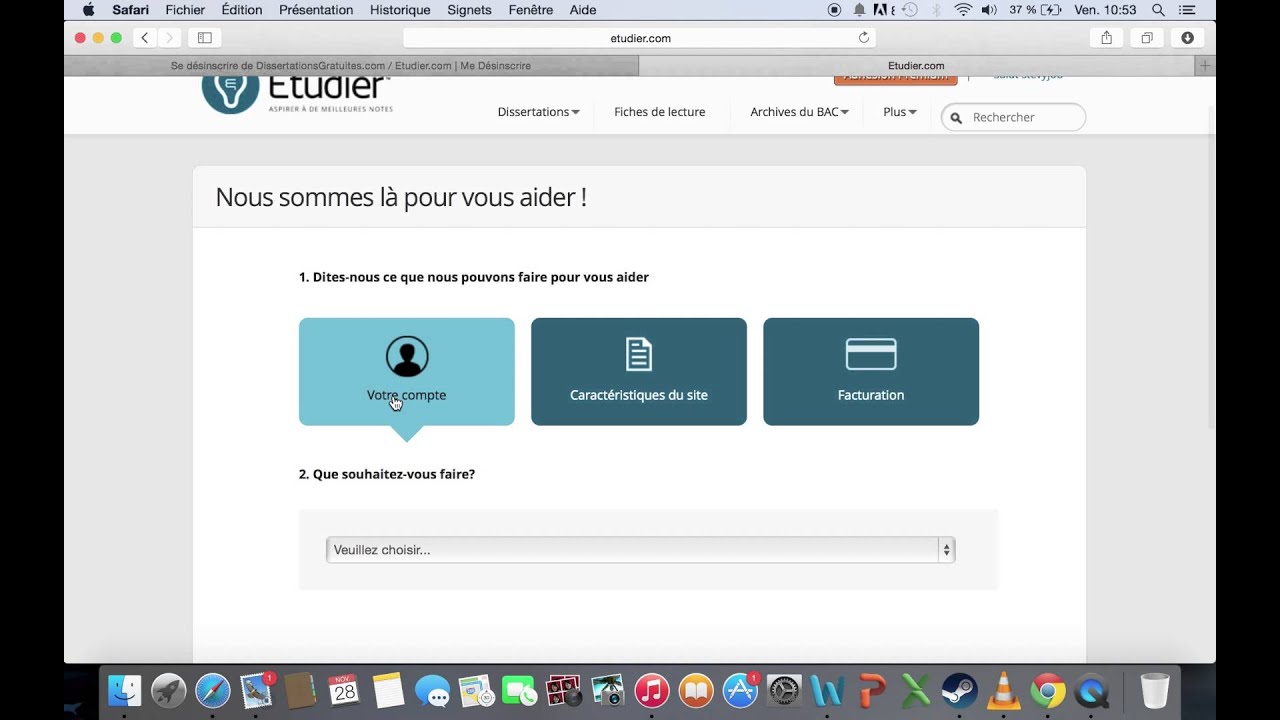Open Fiches de lecture link
Image resolution: width=1280 pixels, height=720 pixels.
[660, 112]
